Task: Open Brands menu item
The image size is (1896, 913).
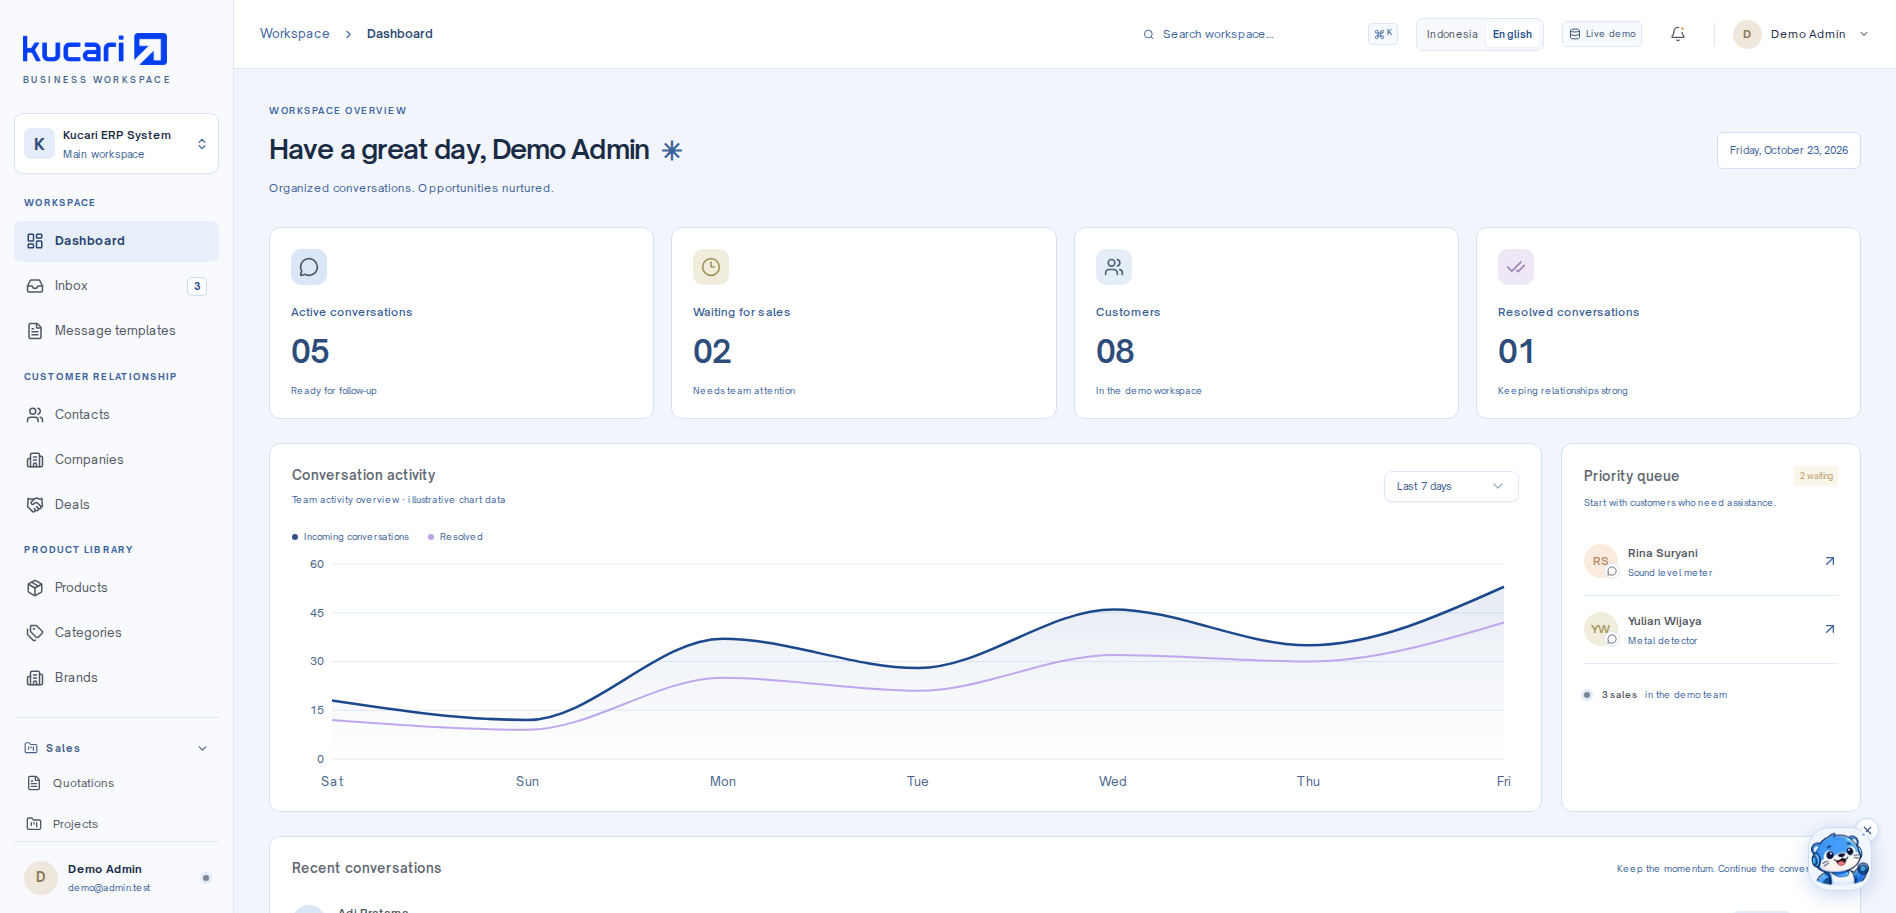Action: [x=116, y=678]
